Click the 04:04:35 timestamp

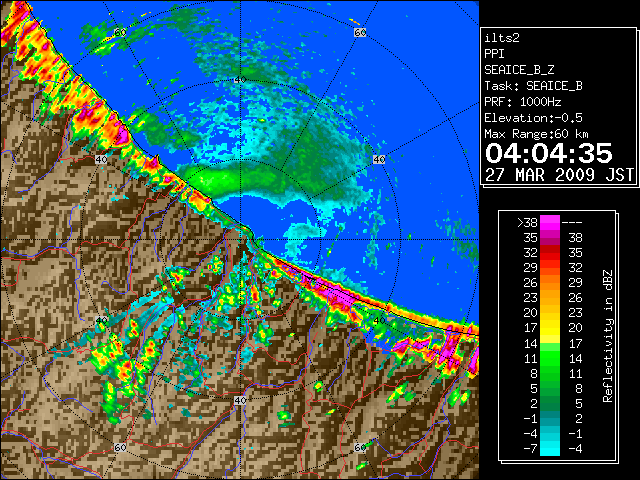(549, 153)
